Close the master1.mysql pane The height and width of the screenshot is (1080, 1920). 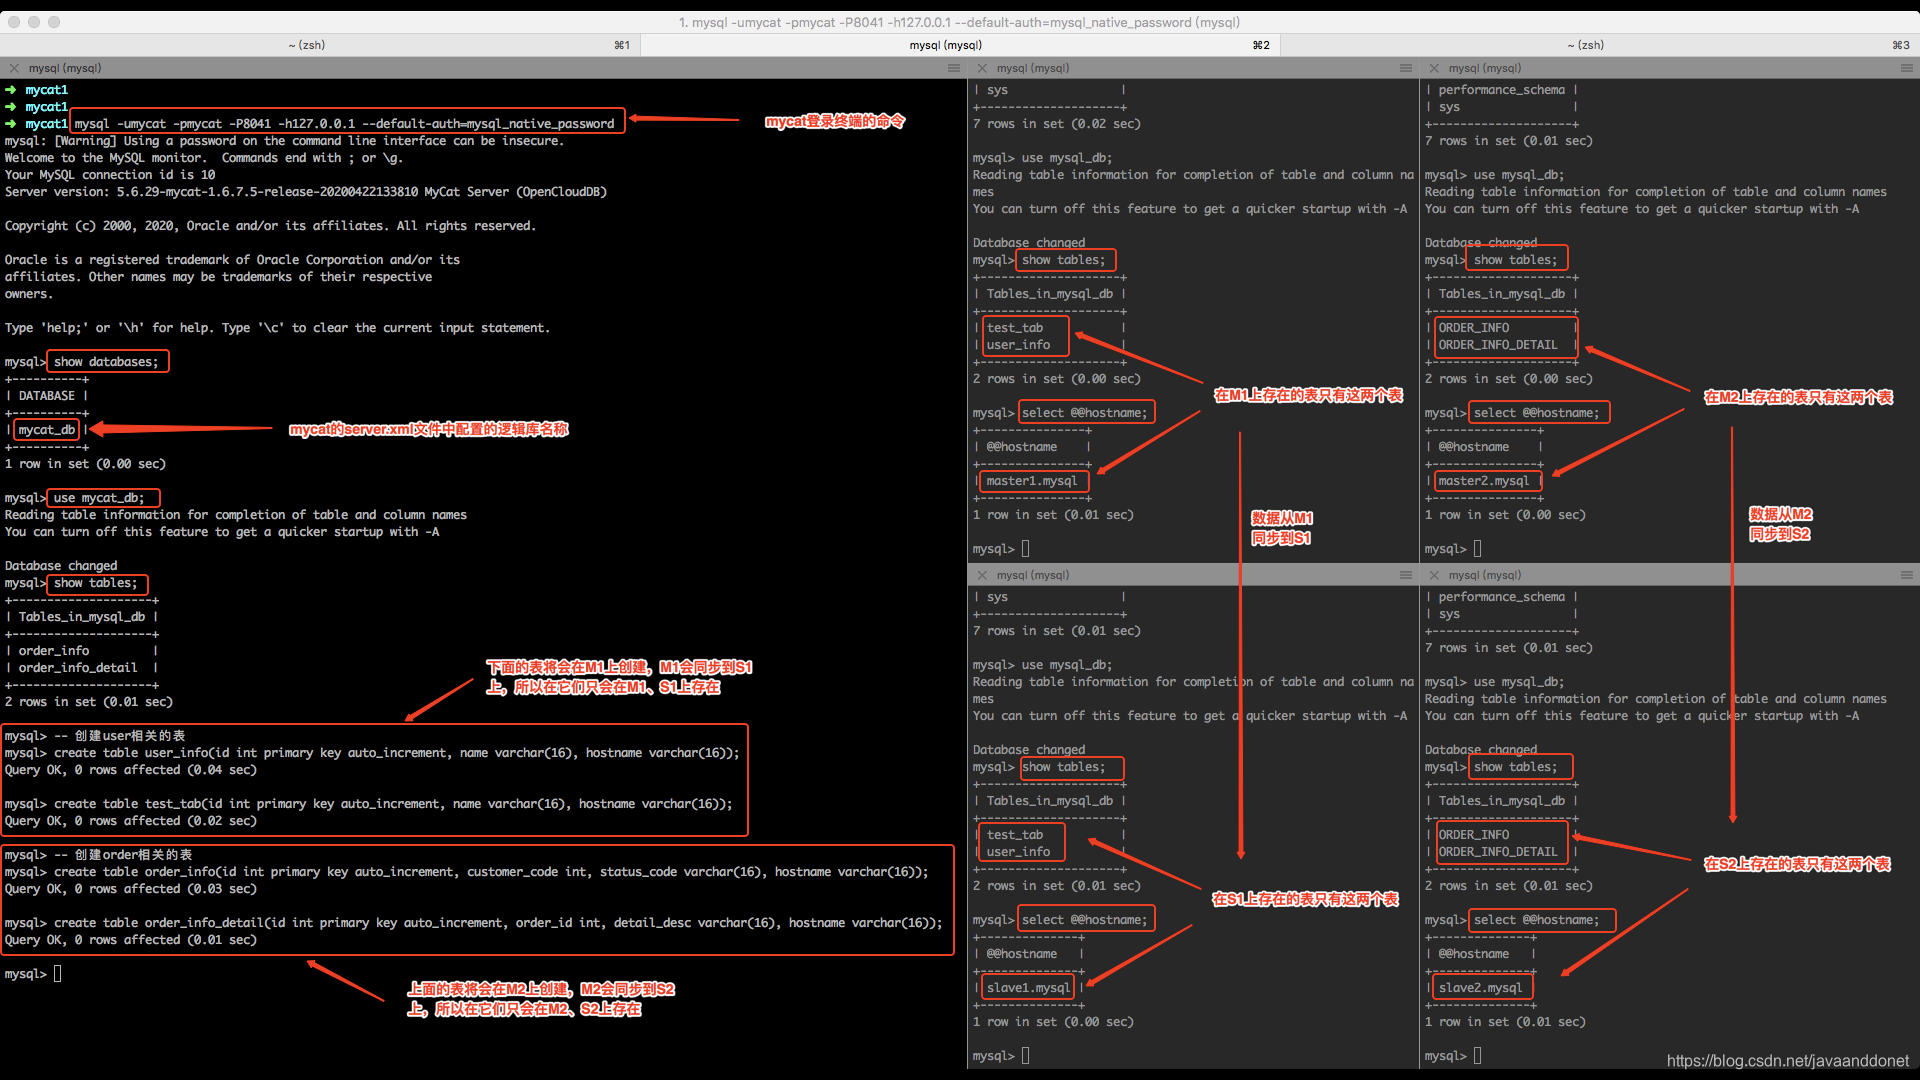[982, 68]
